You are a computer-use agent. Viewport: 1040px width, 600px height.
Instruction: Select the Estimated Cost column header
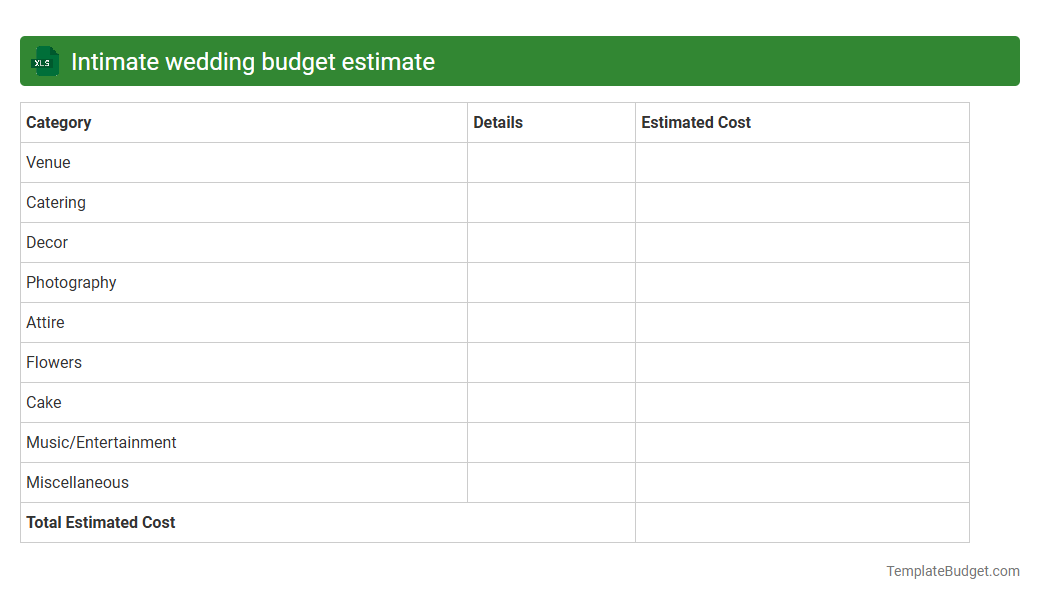[x=696, y=122]
